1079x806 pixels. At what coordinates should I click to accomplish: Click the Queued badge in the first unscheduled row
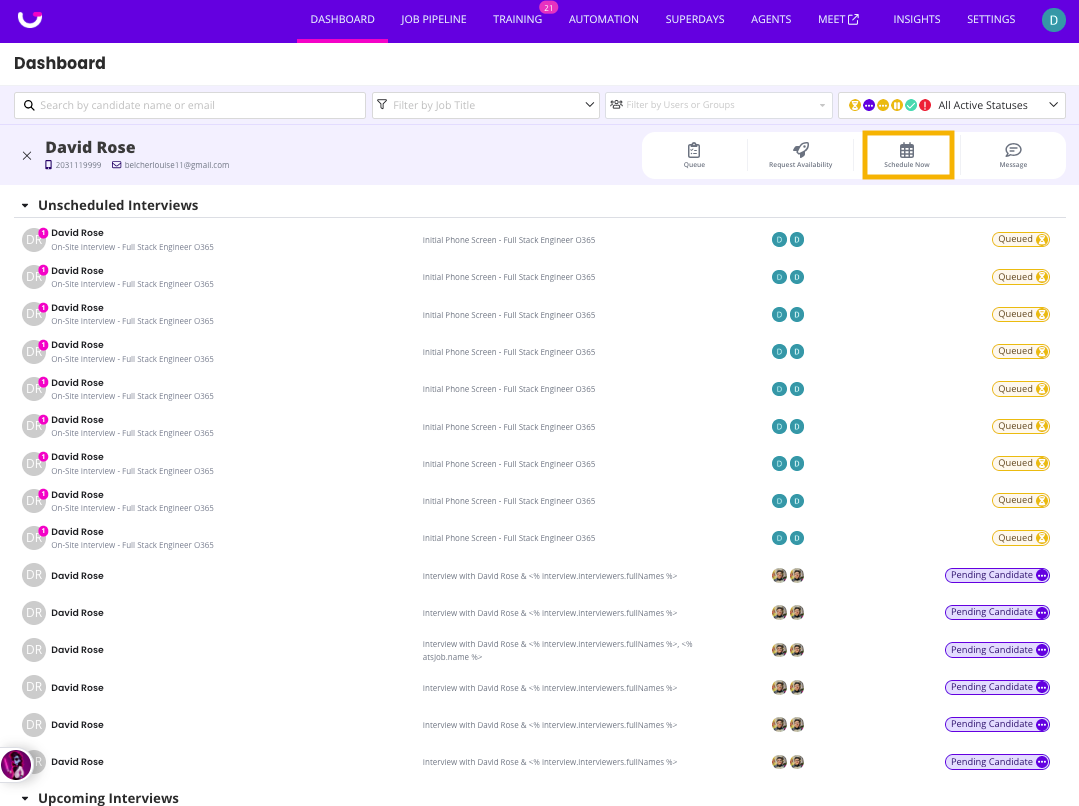[1021, 240]
